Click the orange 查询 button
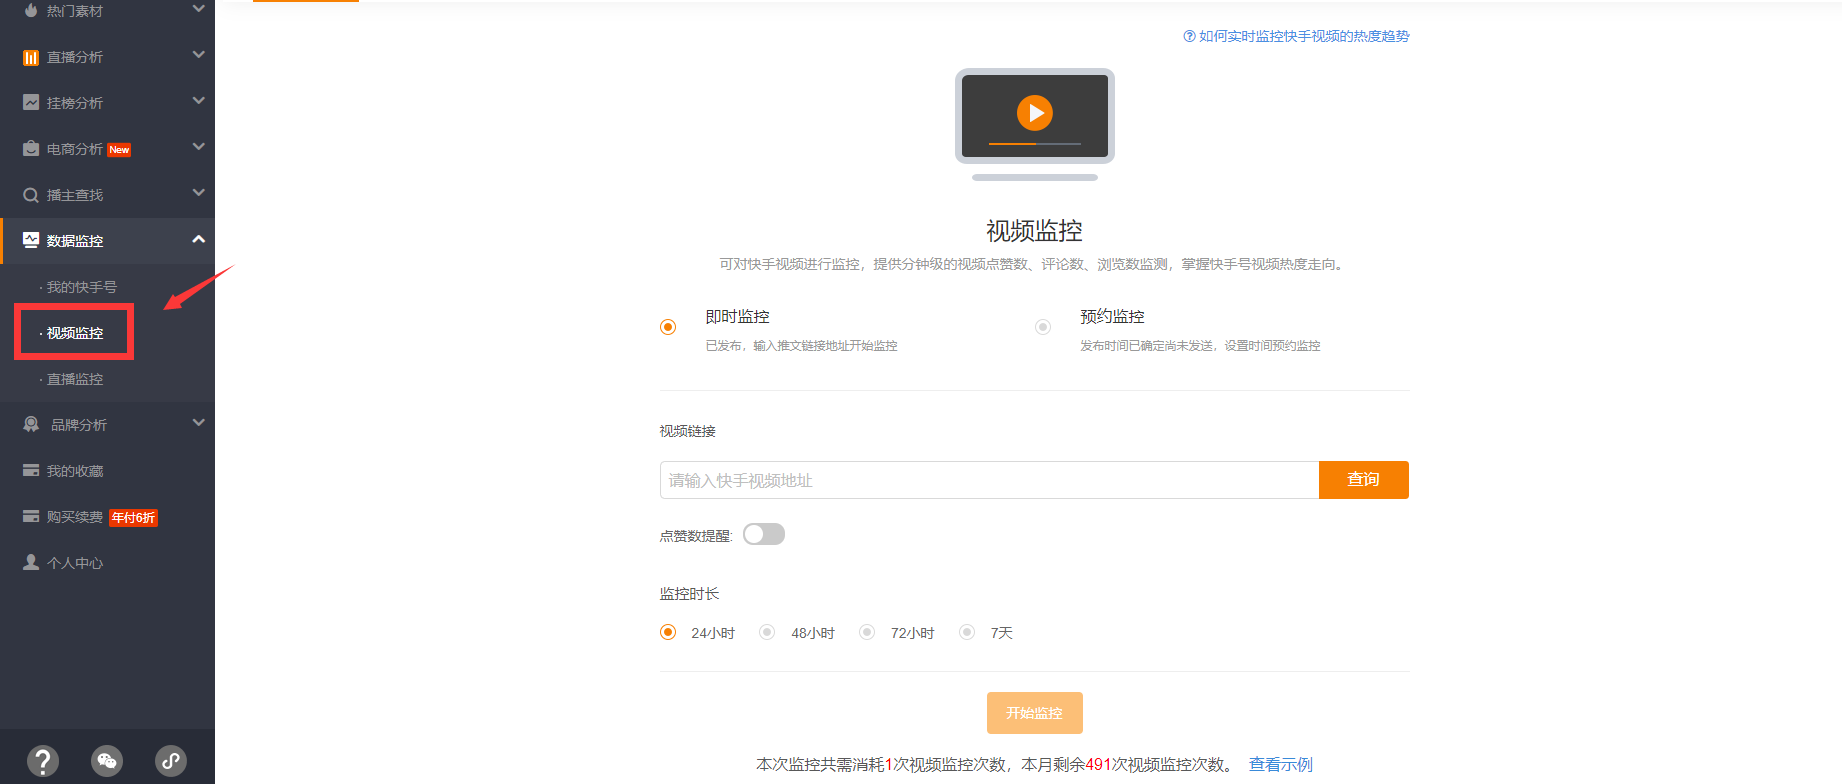Screen dimensions: 1842x784 click(x=1364, y=480)
